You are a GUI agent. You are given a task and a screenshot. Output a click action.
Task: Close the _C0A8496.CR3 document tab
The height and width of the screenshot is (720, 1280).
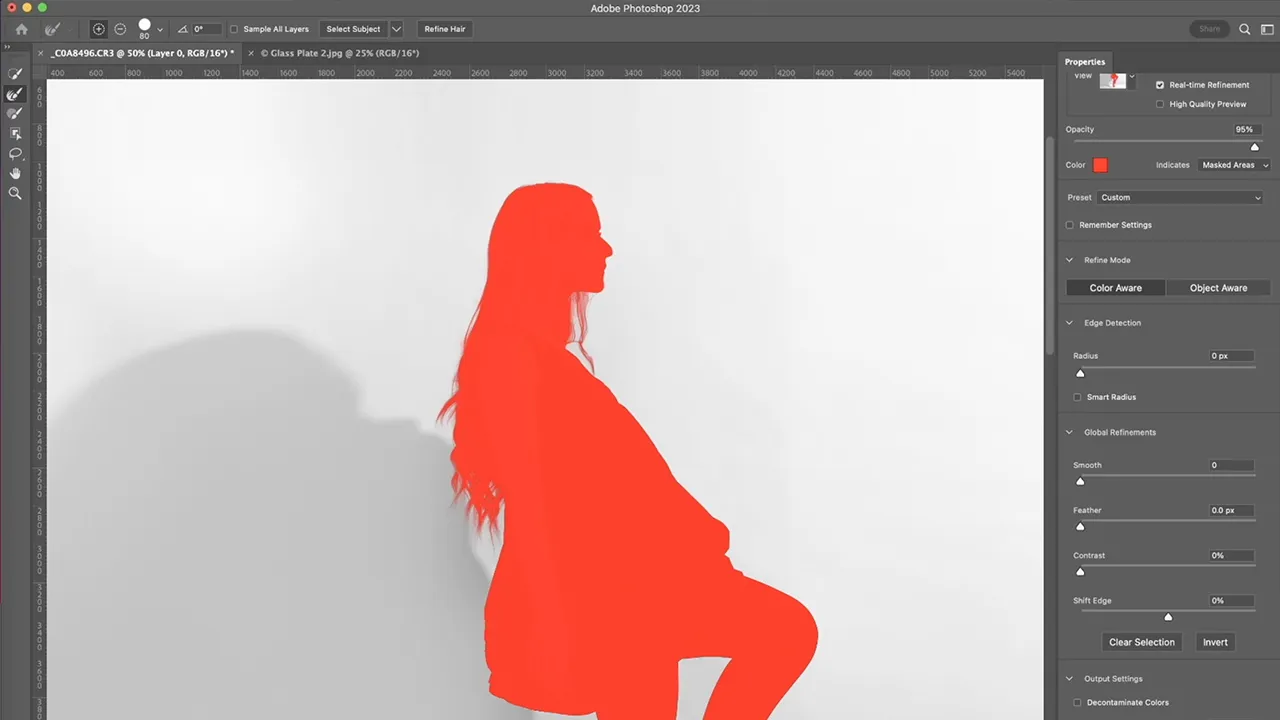click(x=40, y=53)
